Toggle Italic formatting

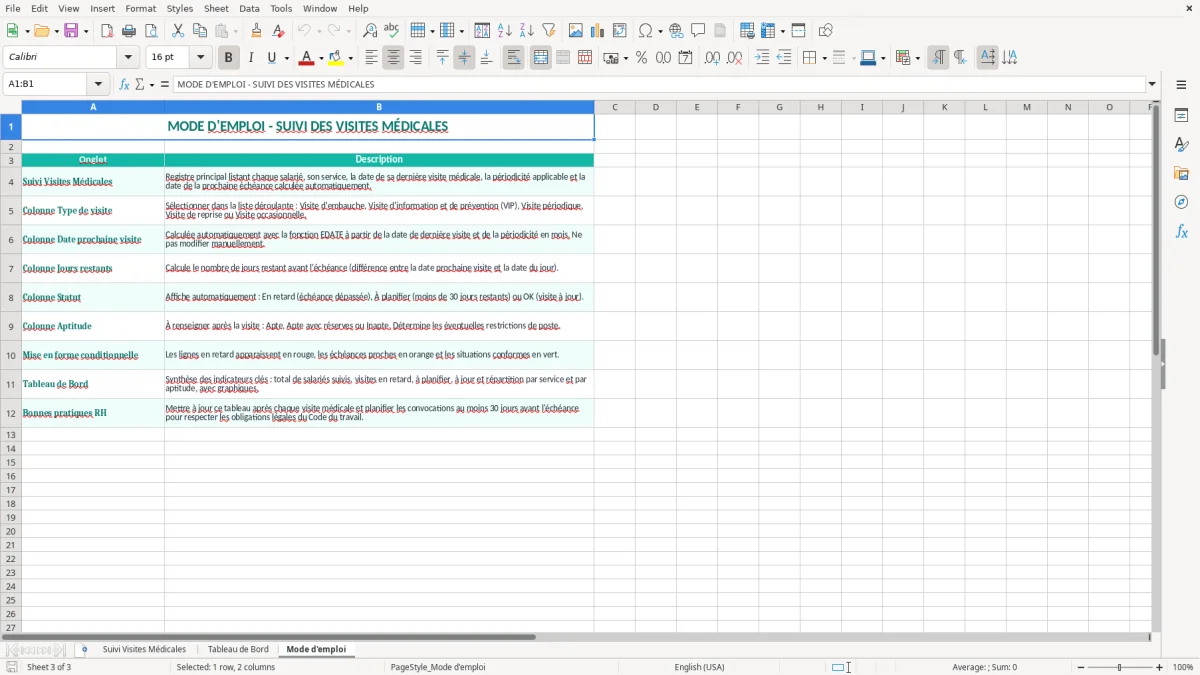[250, 58]
